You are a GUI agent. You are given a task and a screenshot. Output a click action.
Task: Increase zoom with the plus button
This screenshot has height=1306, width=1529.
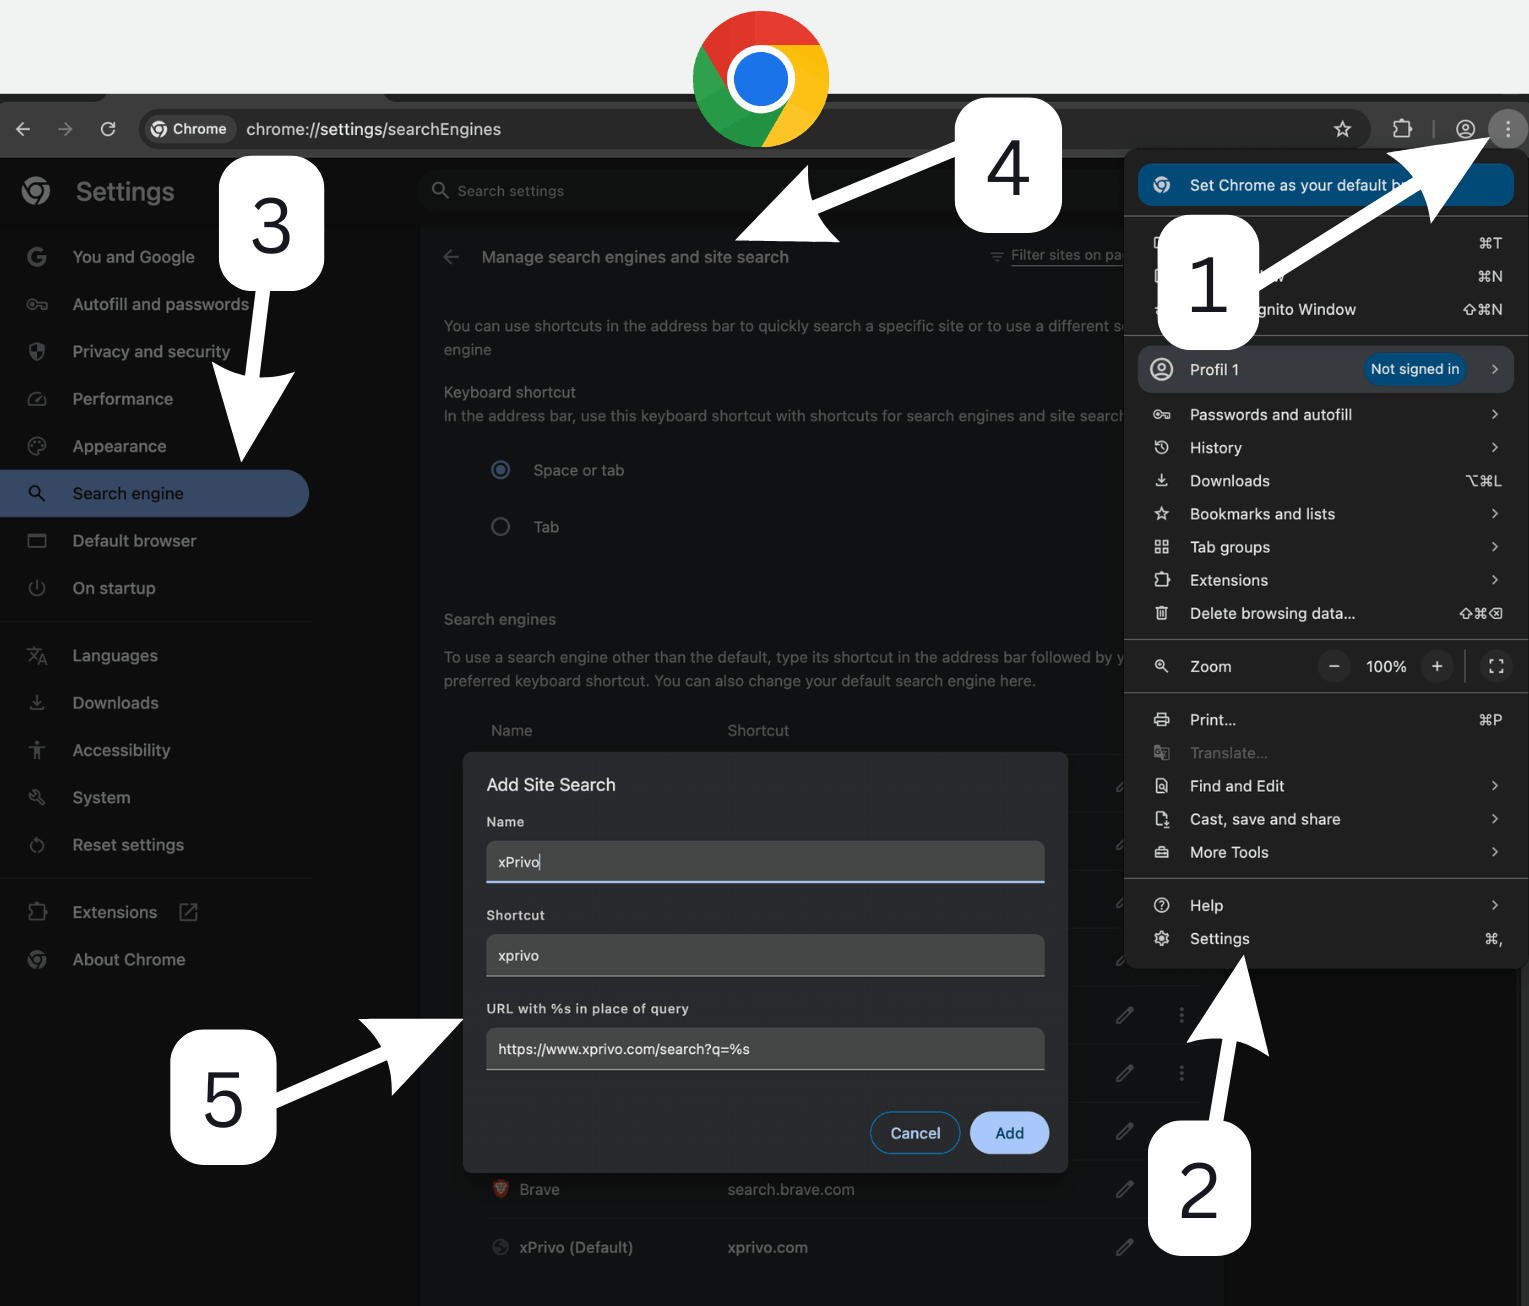[x=1437, y=666]
